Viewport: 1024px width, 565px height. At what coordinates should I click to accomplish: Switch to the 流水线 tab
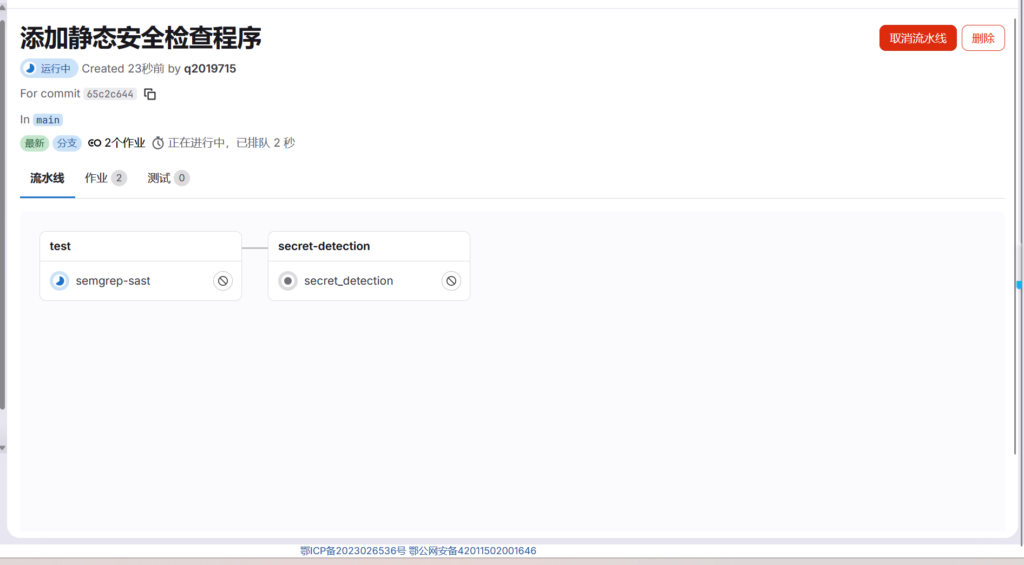[x=47, y=178]
